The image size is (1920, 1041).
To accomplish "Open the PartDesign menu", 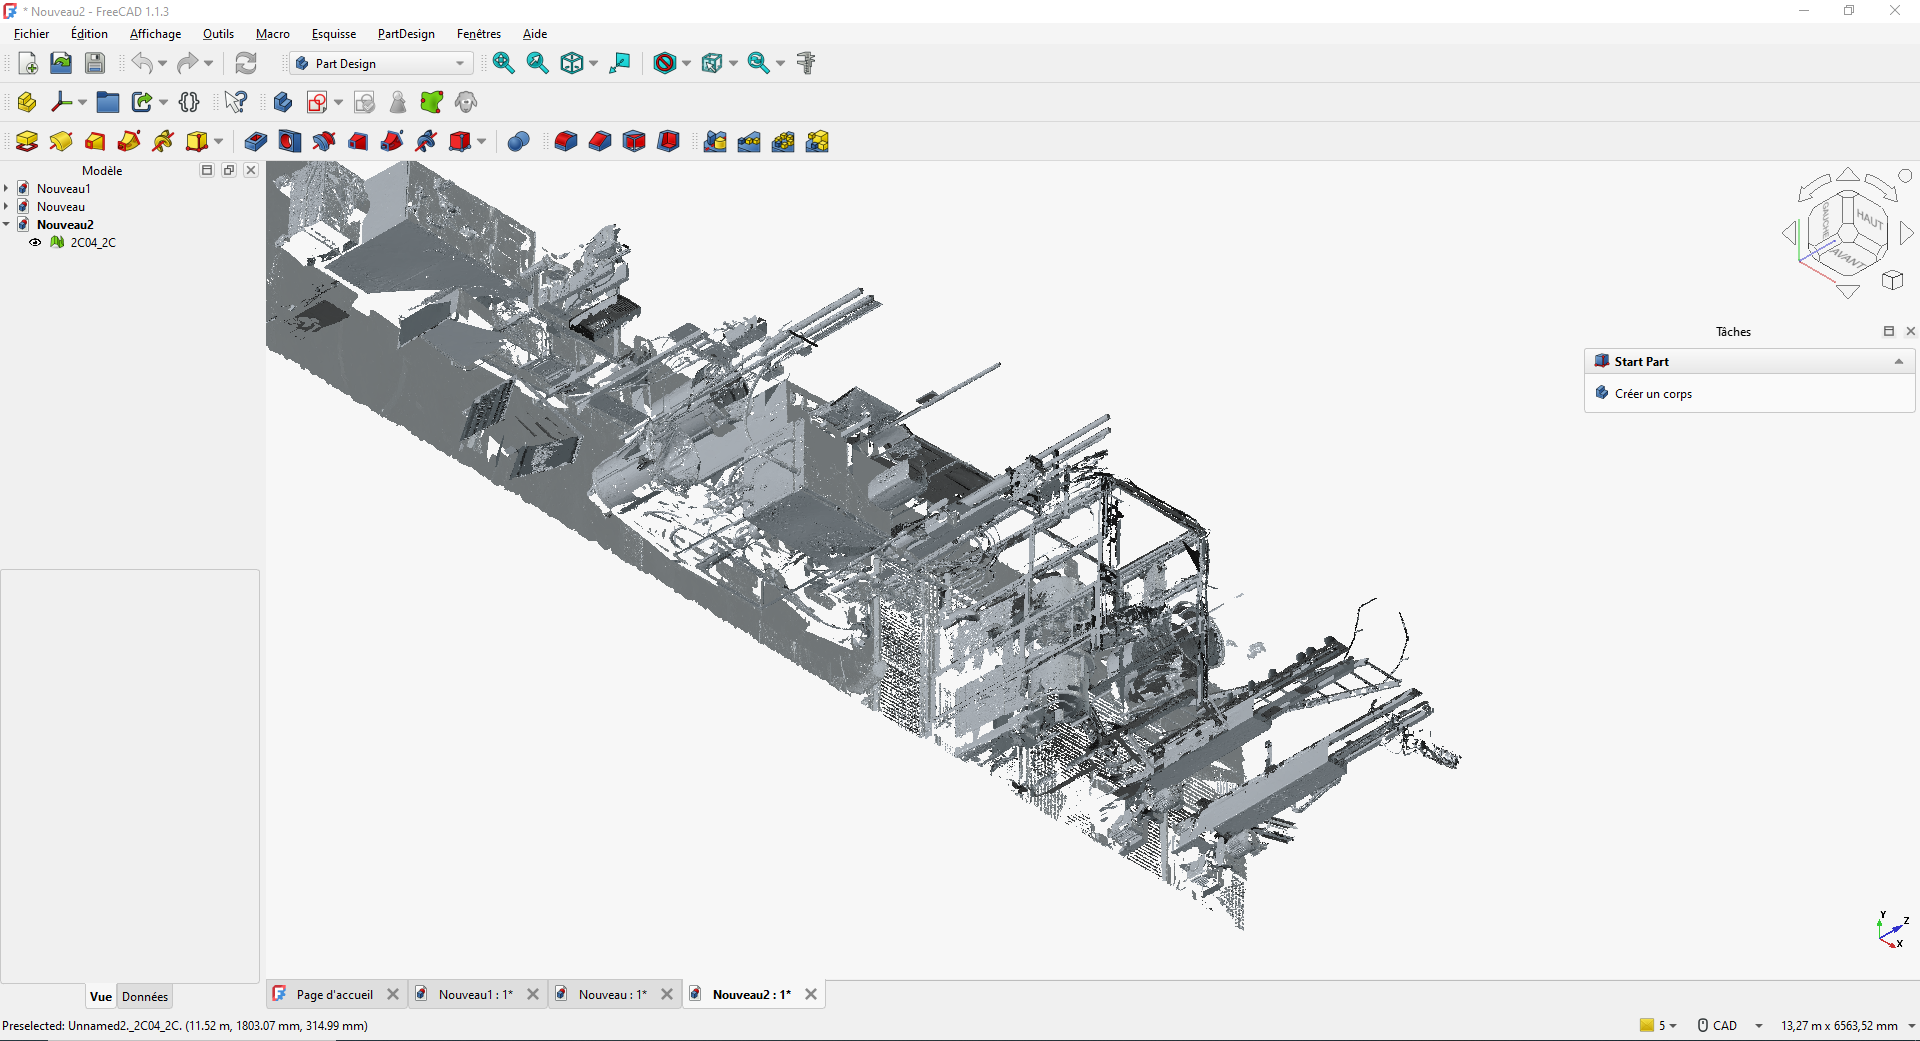I will (406, 33).
